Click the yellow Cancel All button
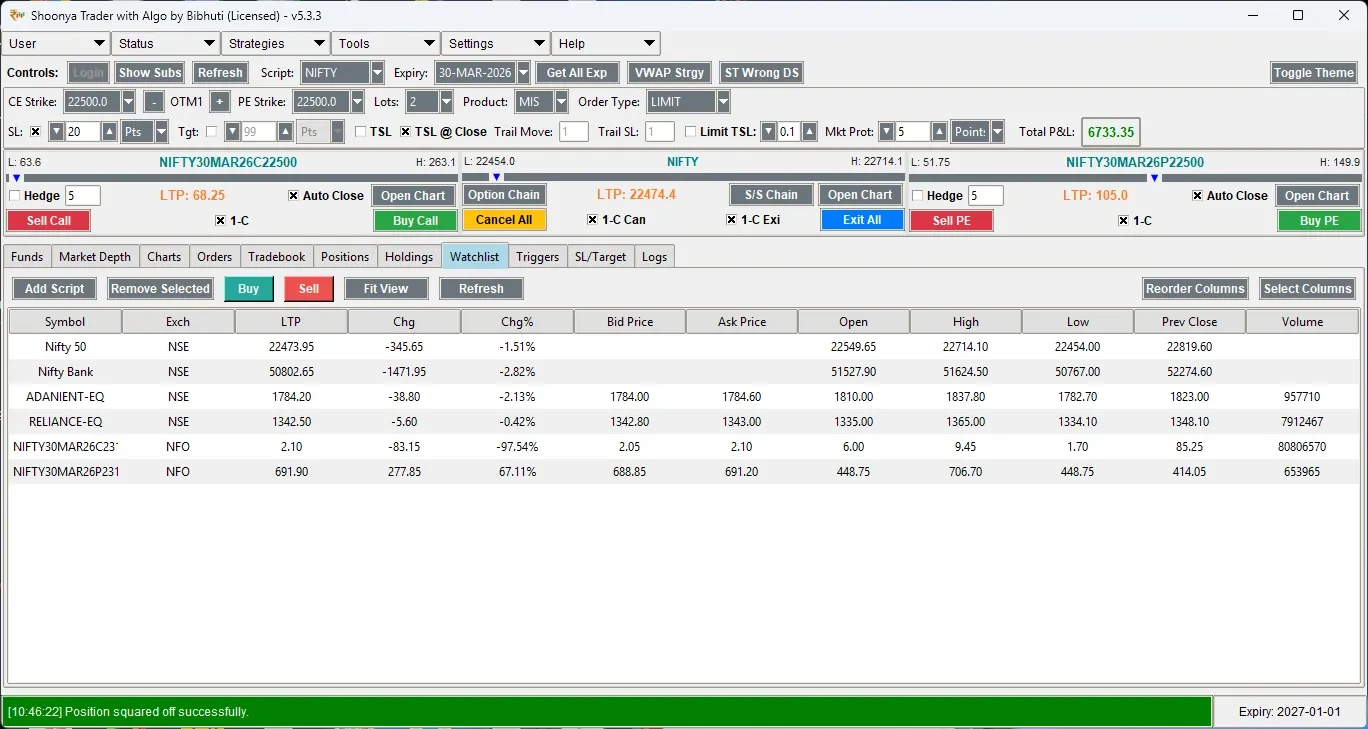 click(504, 220)
